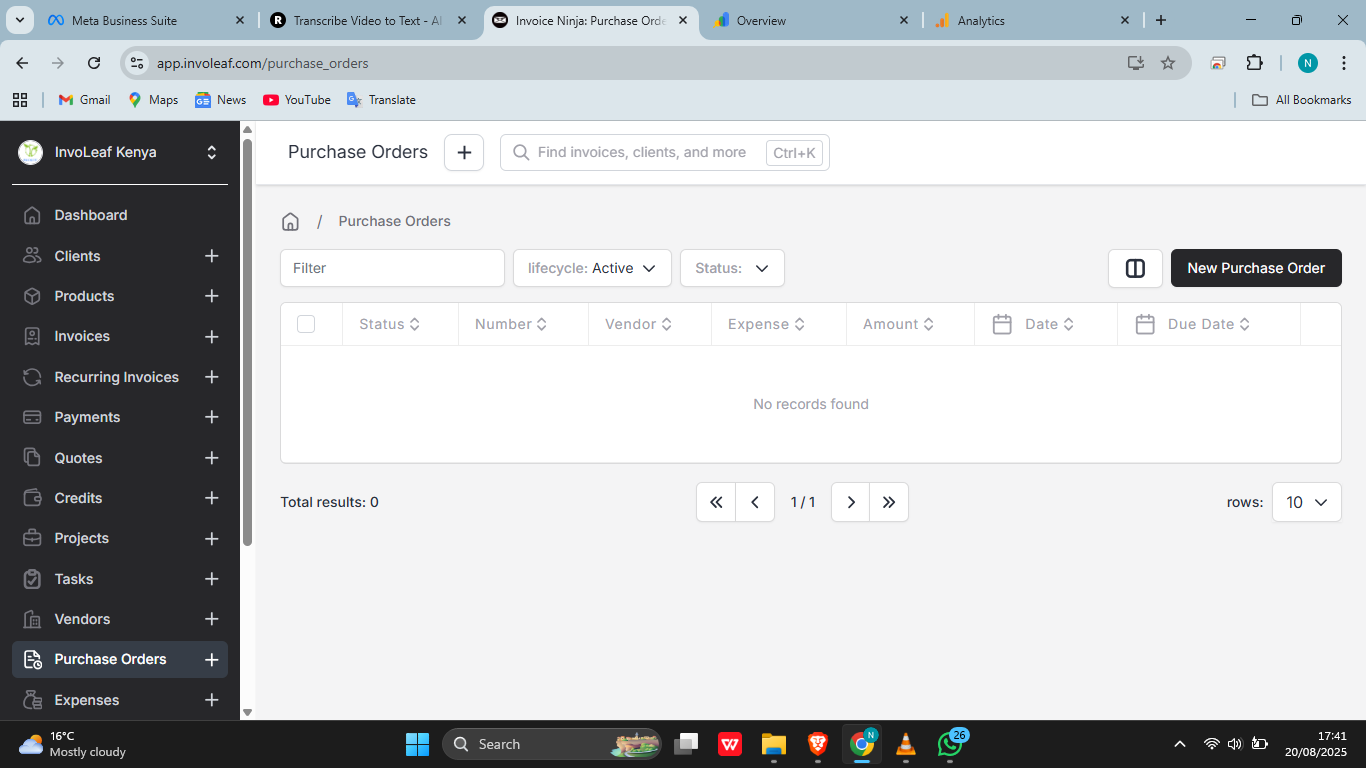The width and height of the screenshot is (1366, 768).
Task: Navigate to Vendors in the sidebar
Action: pyautogui.click(x=82, y=619)
